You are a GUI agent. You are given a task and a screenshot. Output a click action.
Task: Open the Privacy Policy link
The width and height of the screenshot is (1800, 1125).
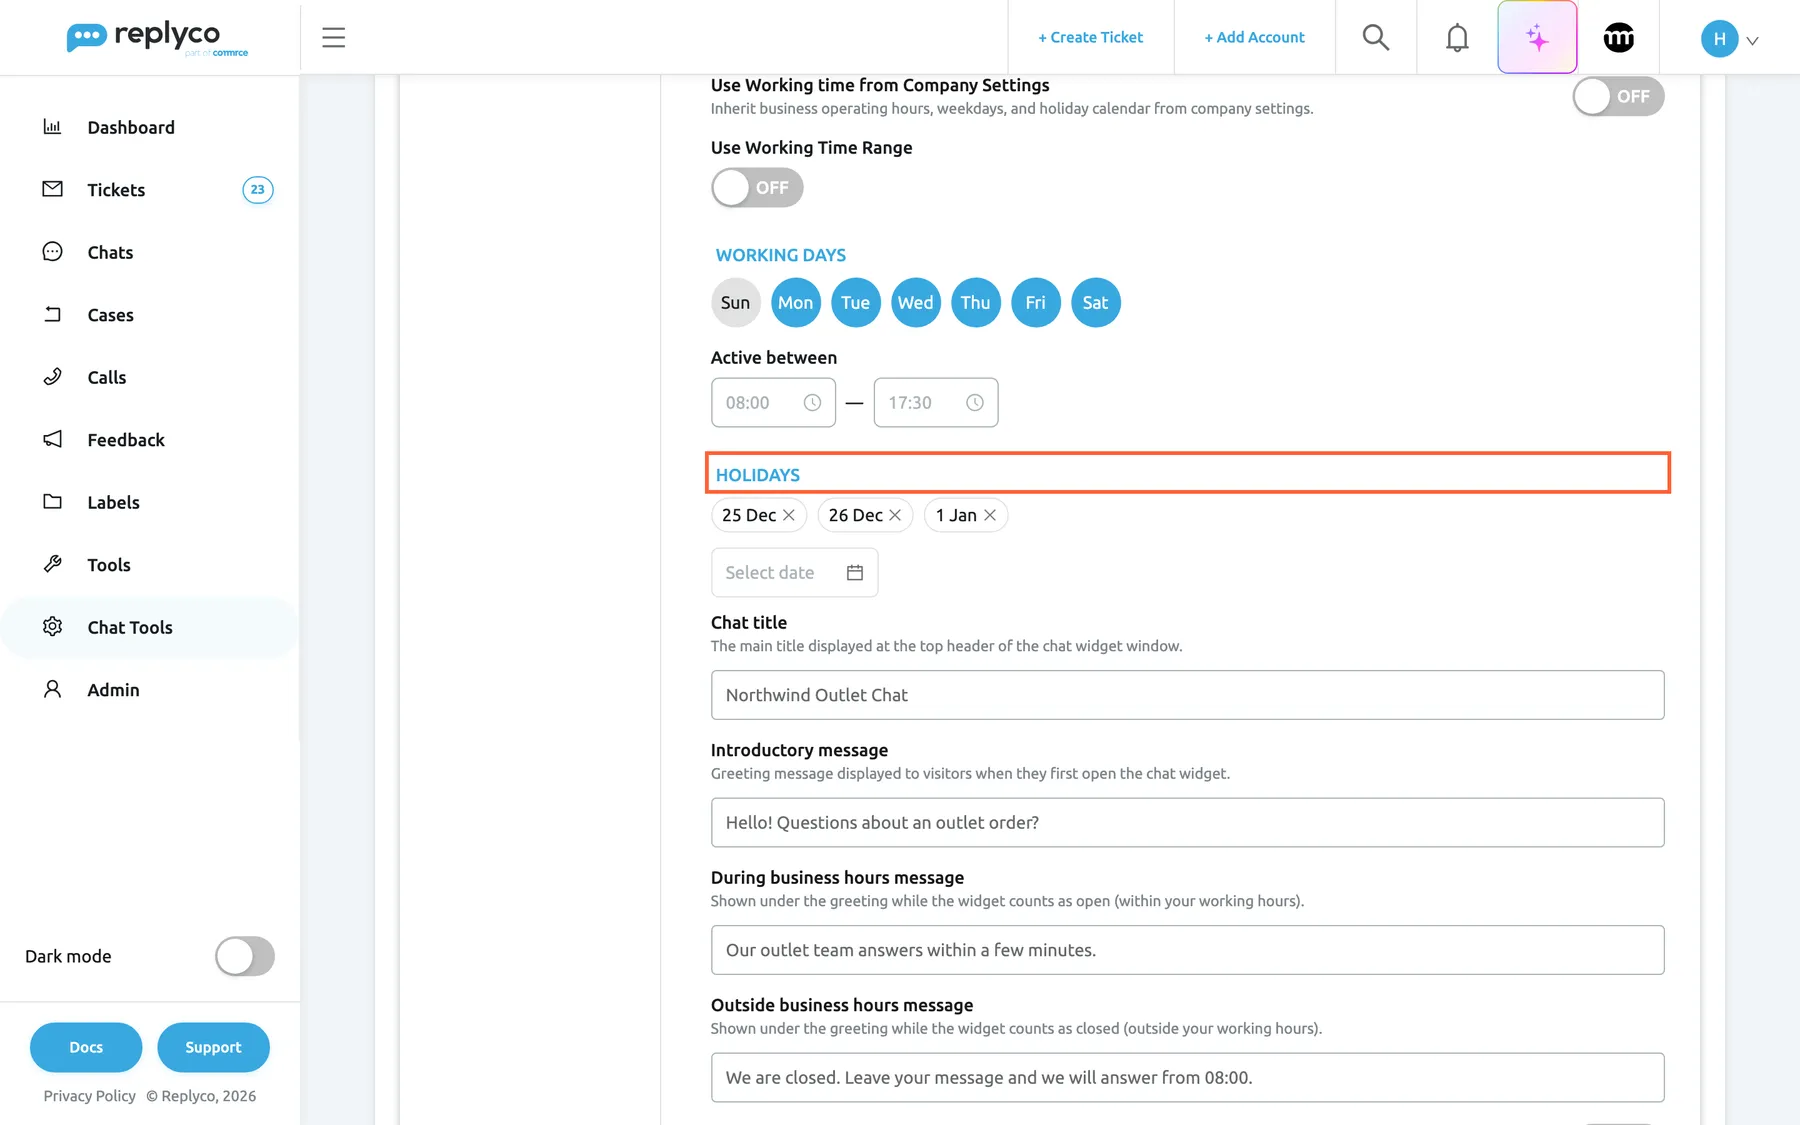pos(90,1096)
